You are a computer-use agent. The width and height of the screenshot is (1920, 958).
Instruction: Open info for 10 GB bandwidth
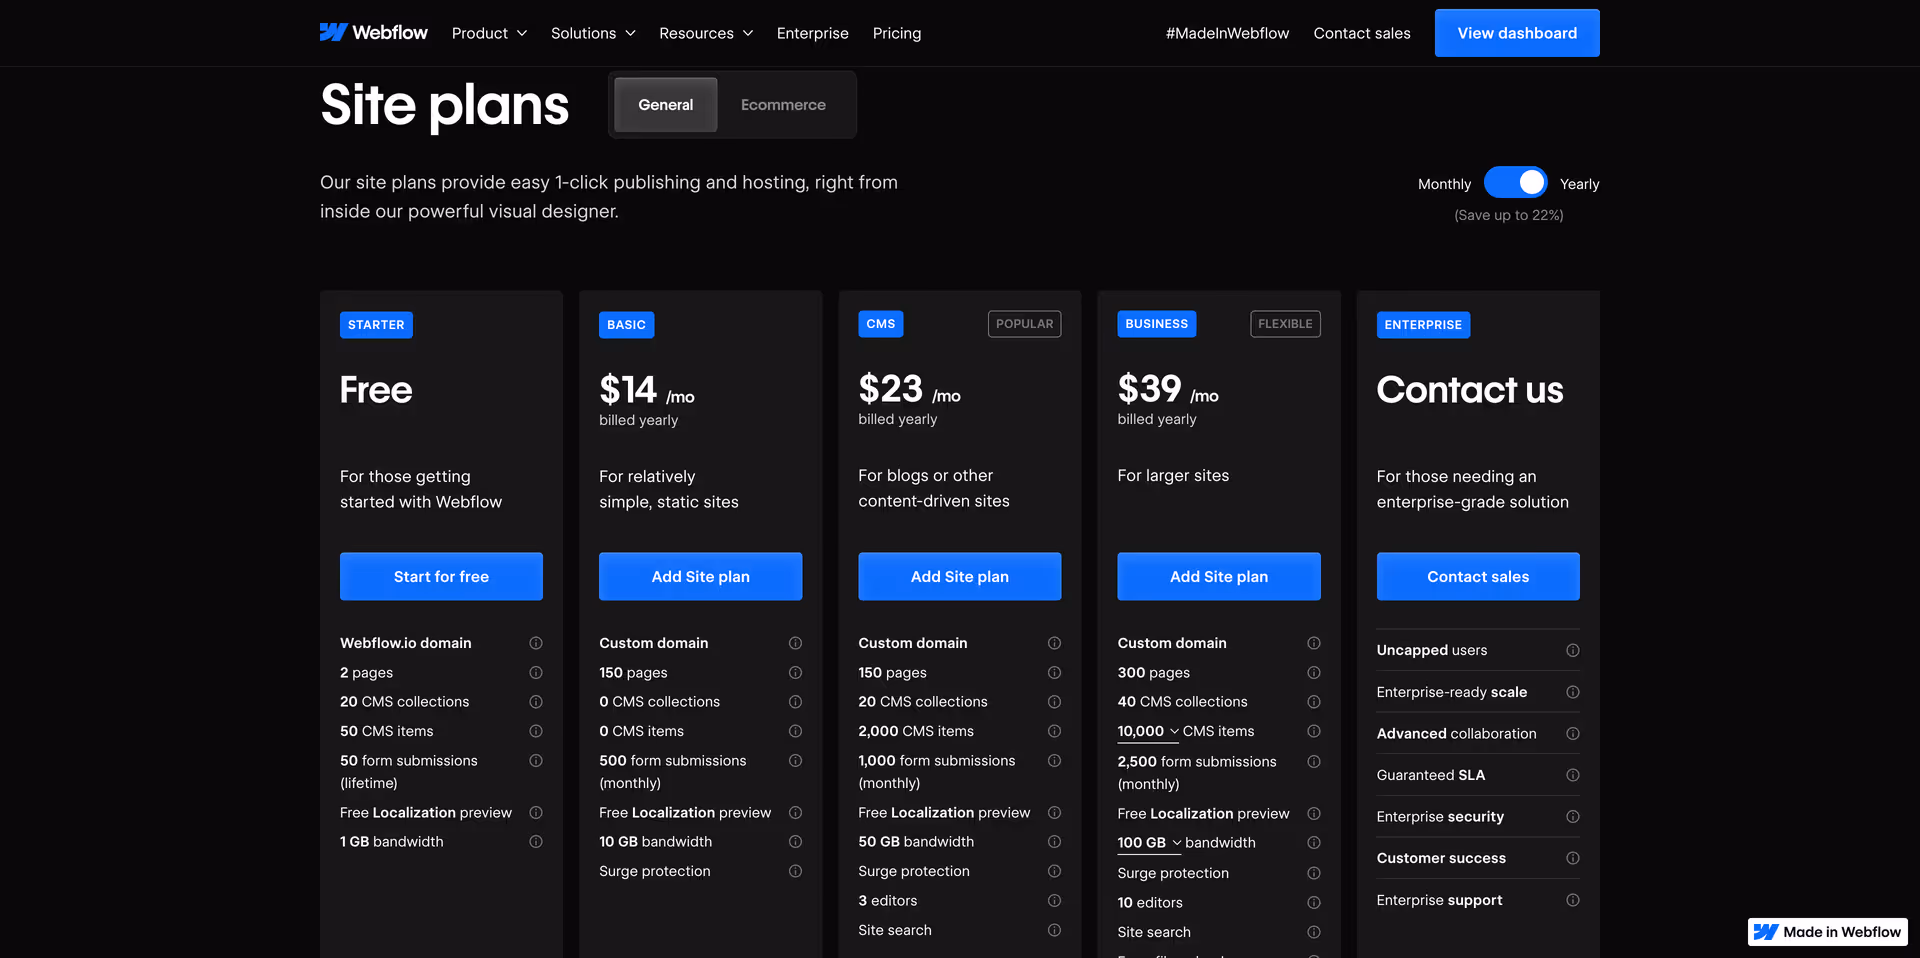(795, 842)
